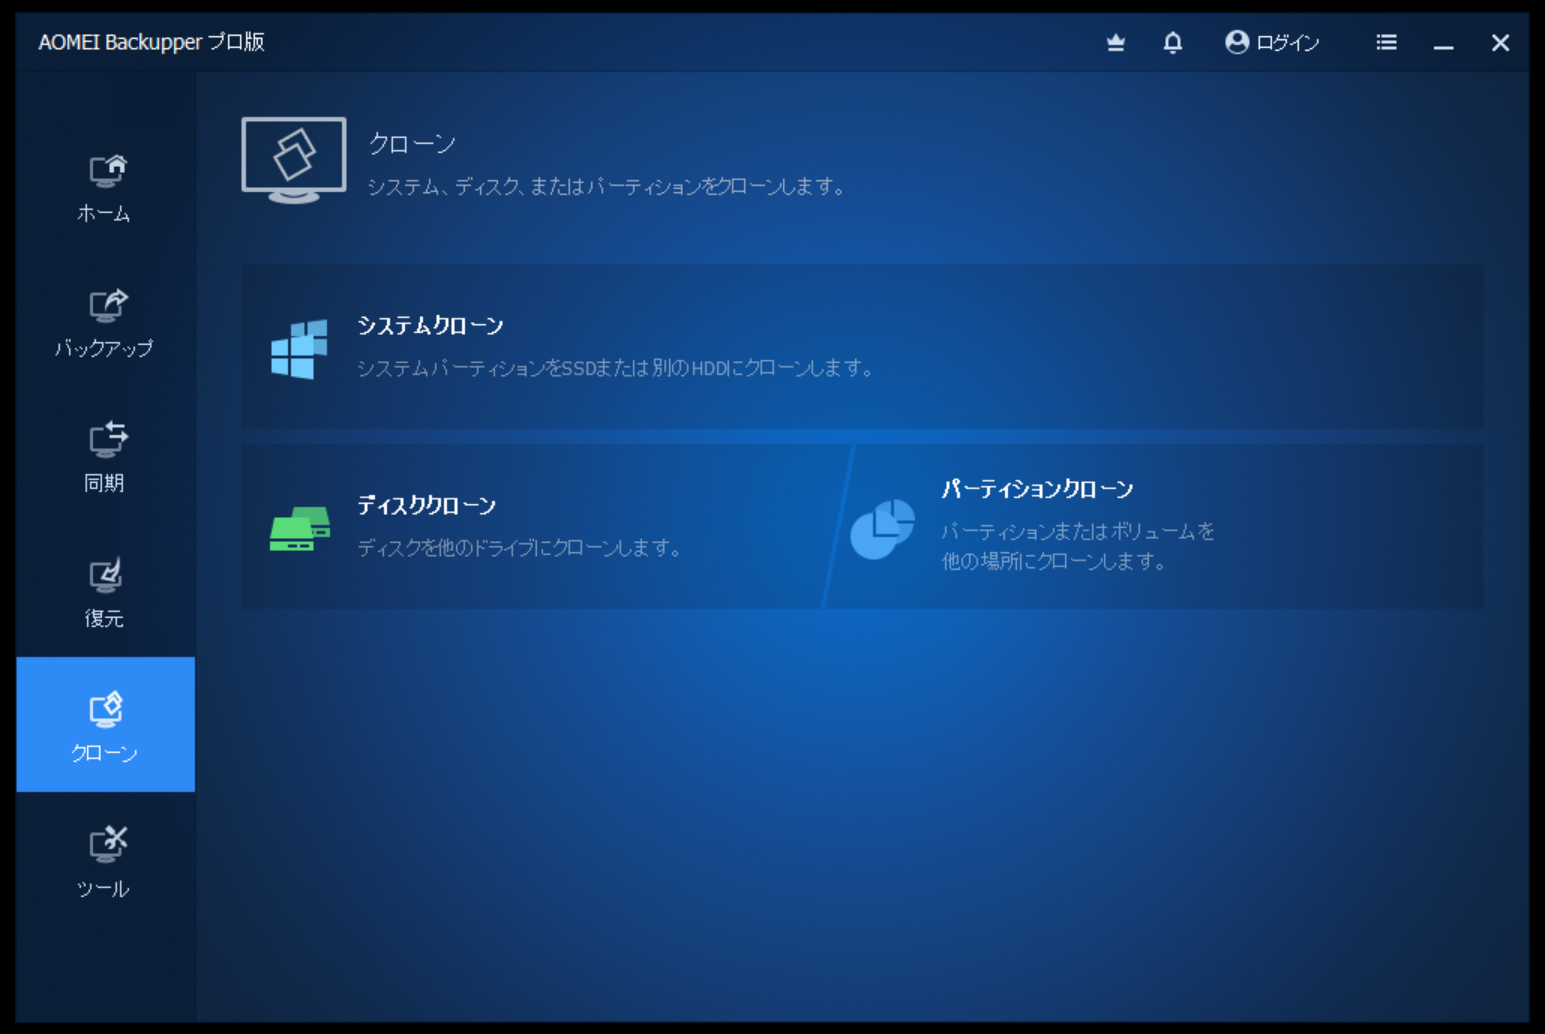Minimize the AOMEI Backupper window
The image size is (1545, 1034).
click(1443, 43)
